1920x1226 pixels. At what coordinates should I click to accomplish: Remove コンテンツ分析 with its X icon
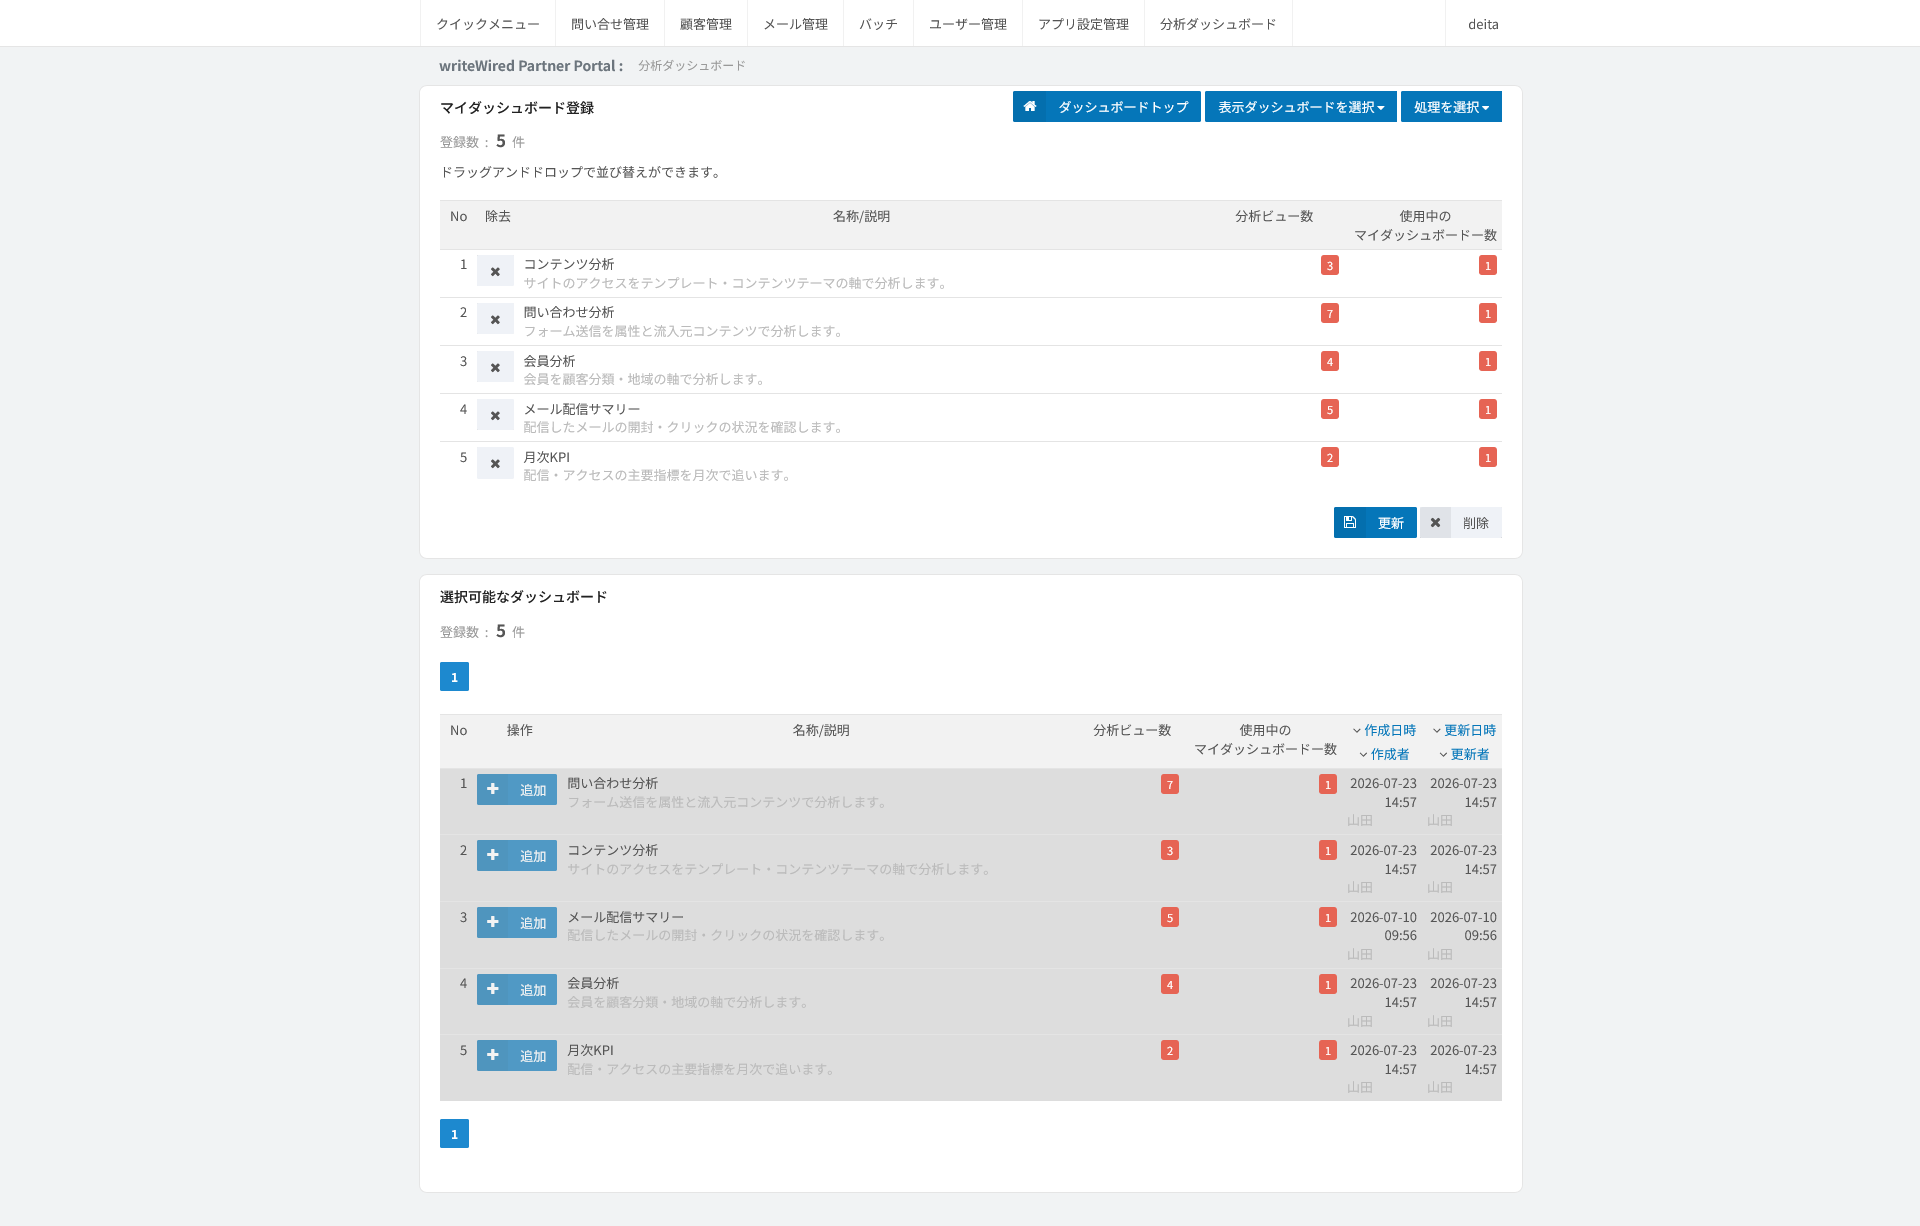click(x=495, y=271)
